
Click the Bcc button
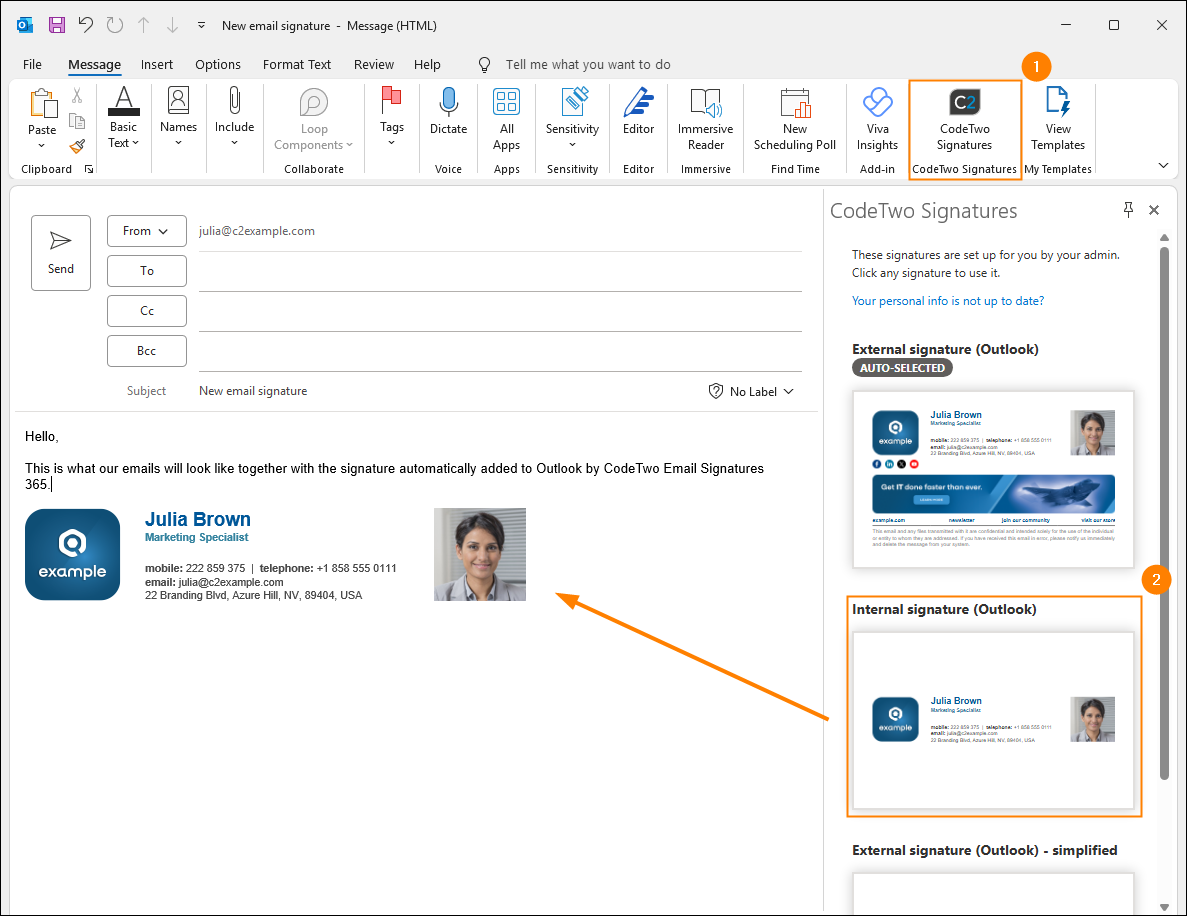(147, 351)
